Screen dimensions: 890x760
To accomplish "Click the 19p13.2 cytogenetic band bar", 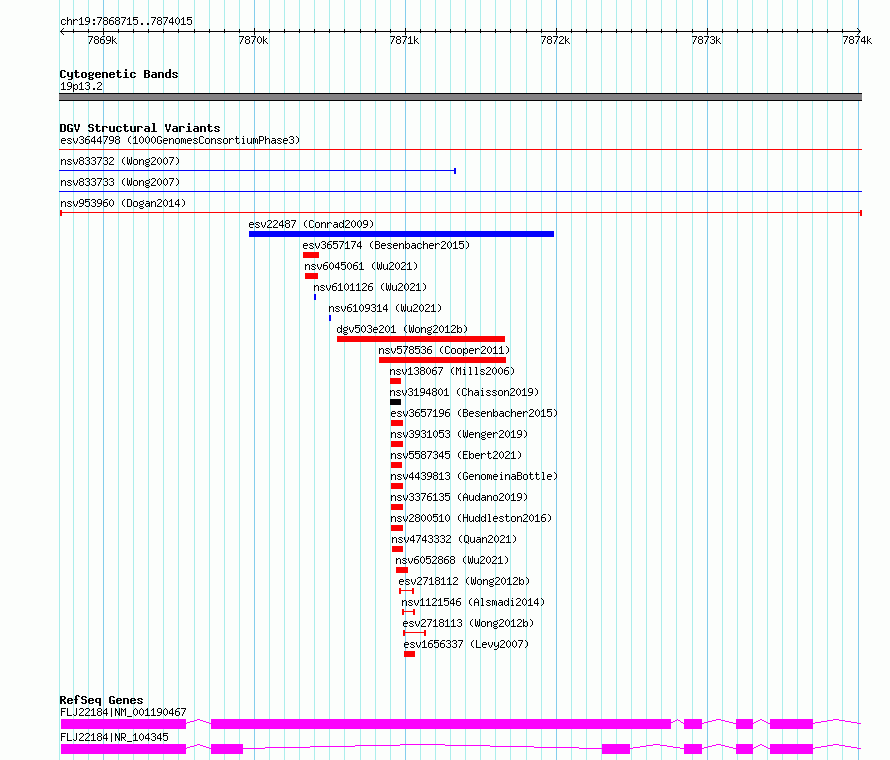I will 460,97.
